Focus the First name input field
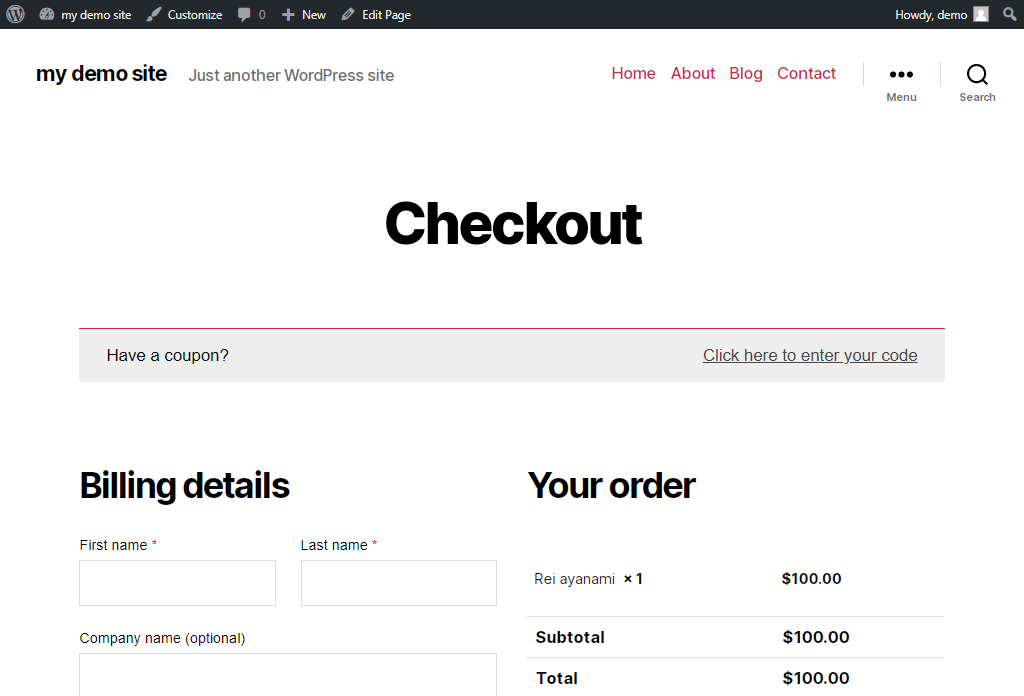 coord(177,582)
